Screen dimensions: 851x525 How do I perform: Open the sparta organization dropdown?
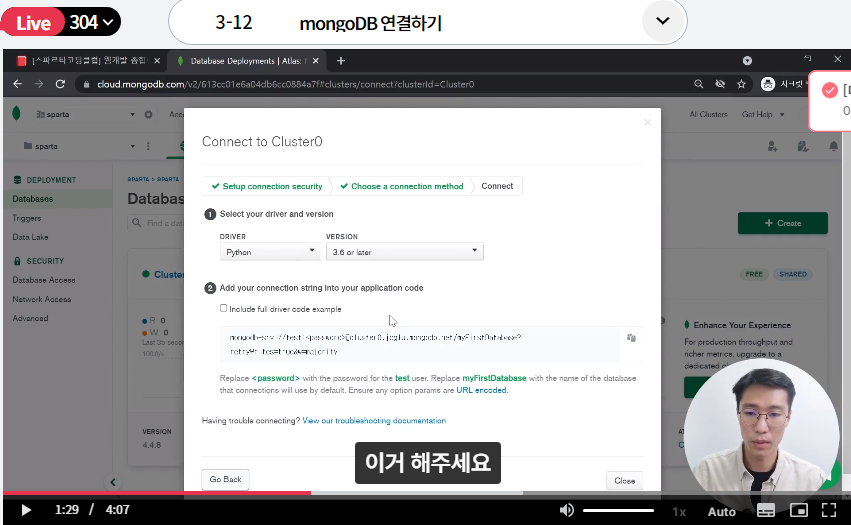tap(85, 115)
